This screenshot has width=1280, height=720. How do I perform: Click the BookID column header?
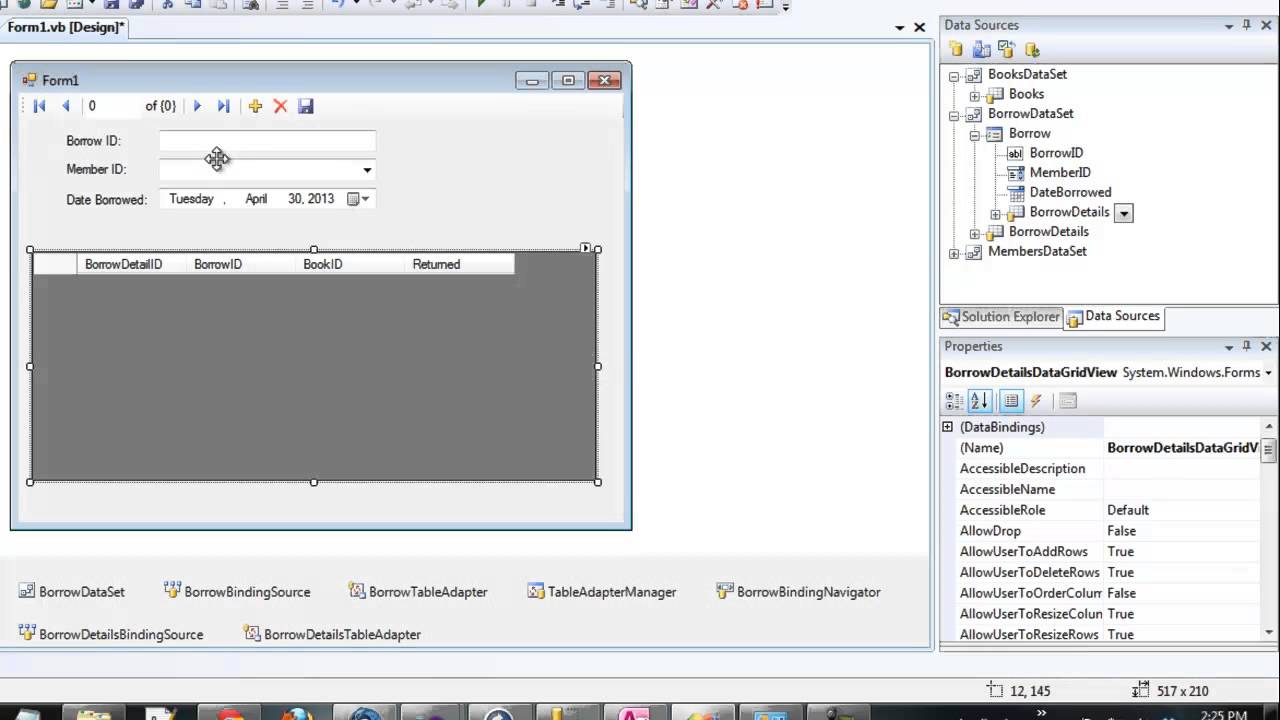pyautogui.click(x=350, y=264)
